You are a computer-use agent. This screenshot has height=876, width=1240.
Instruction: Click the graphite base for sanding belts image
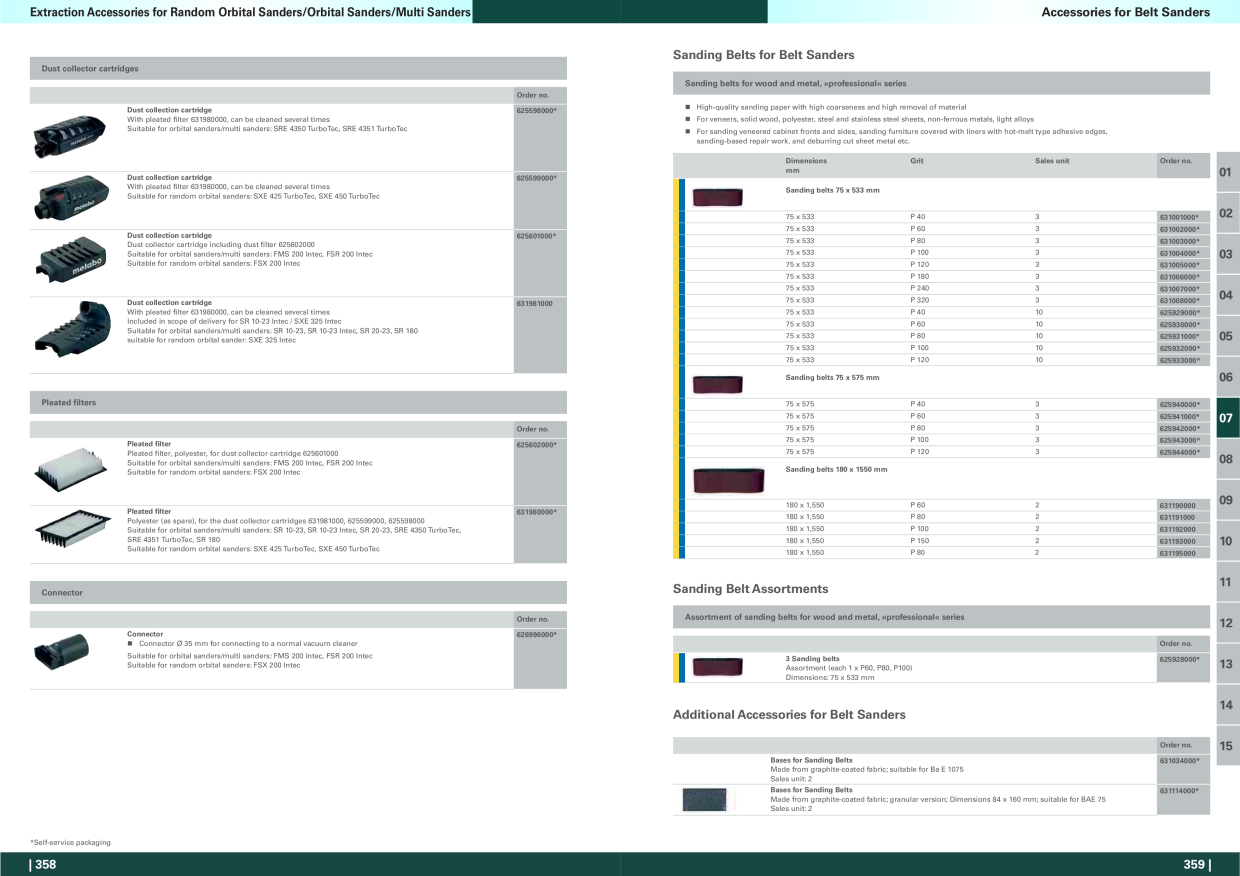pyautogui.click(x=704, y=799)
